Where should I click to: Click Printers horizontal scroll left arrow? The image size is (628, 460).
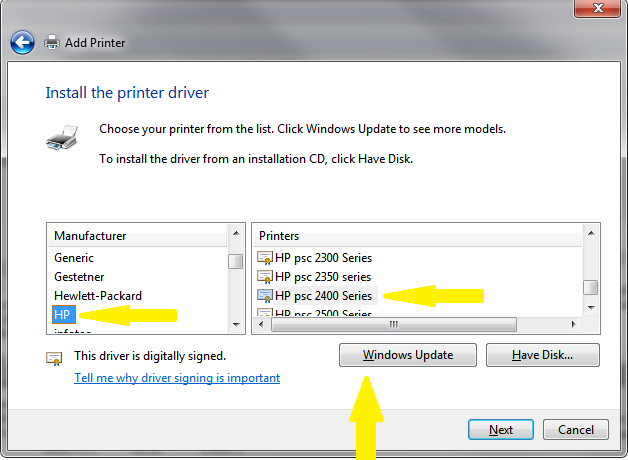pos(261,324)
